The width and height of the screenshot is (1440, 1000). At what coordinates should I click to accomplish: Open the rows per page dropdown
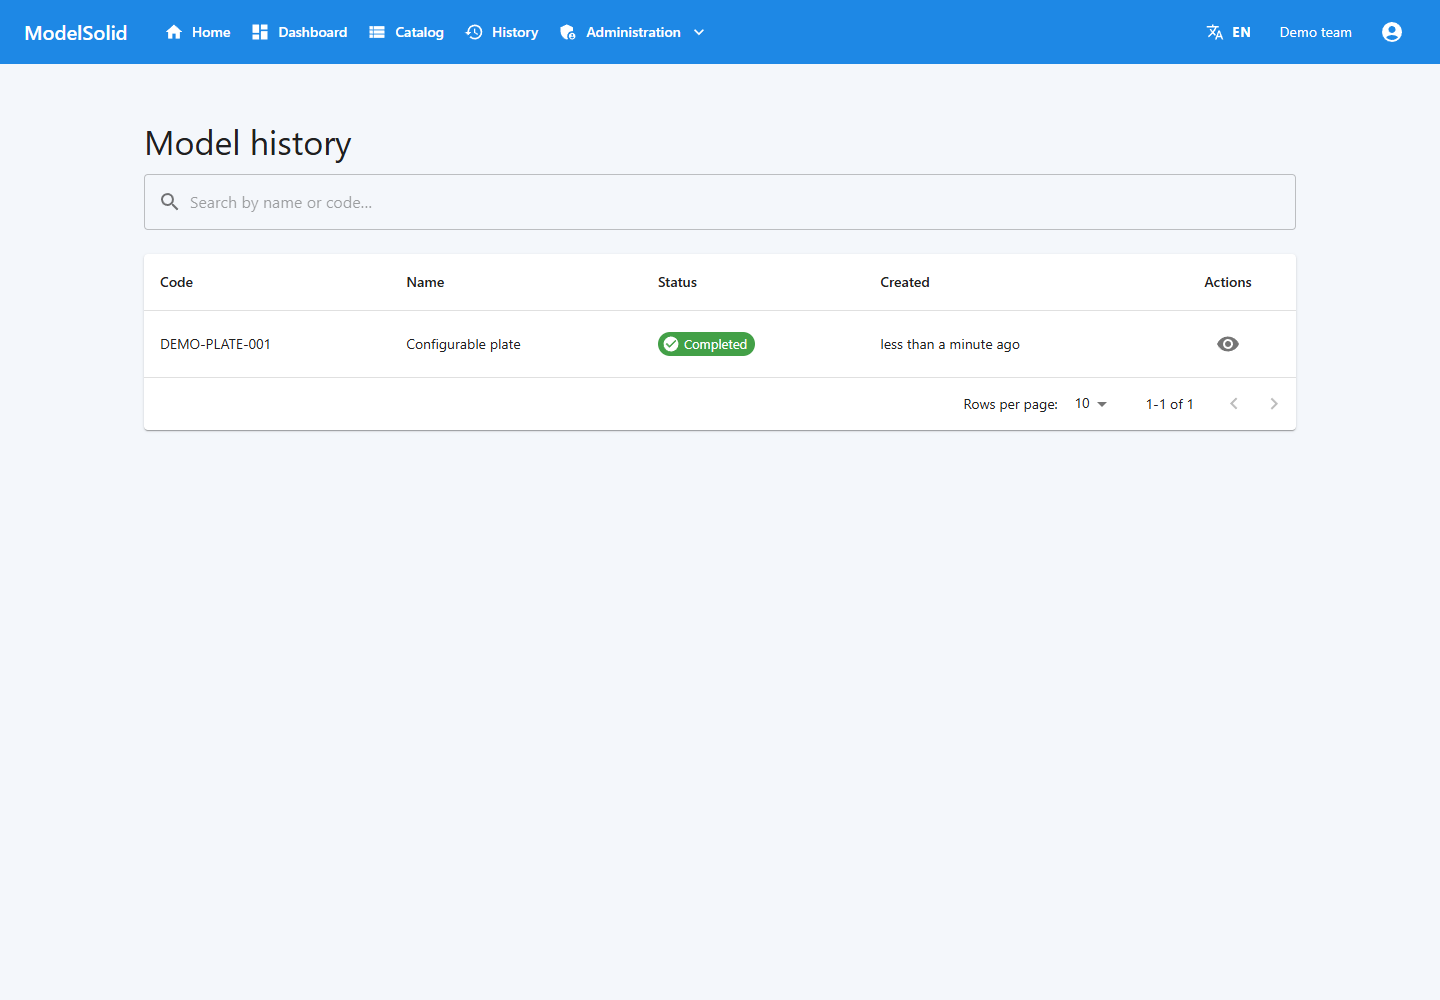[x=1091, y=404]
